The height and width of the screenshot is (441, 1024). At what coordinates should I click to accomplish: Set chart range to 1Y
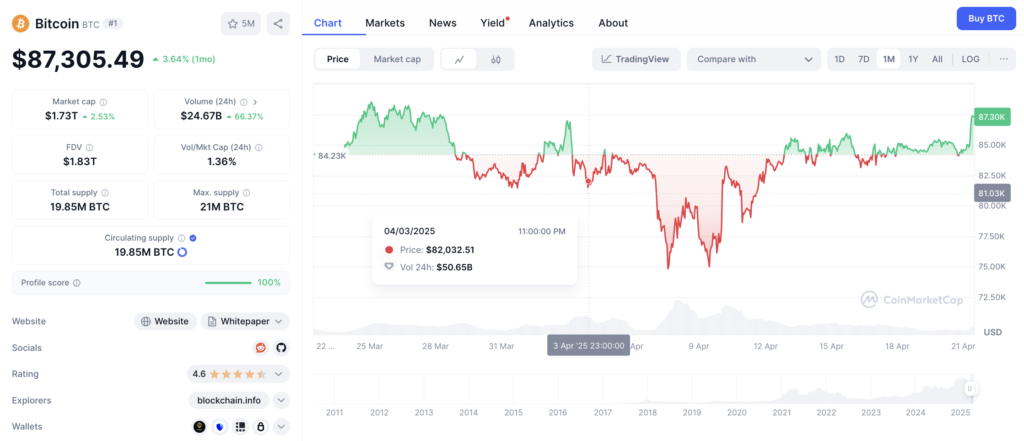pos(913,59)
